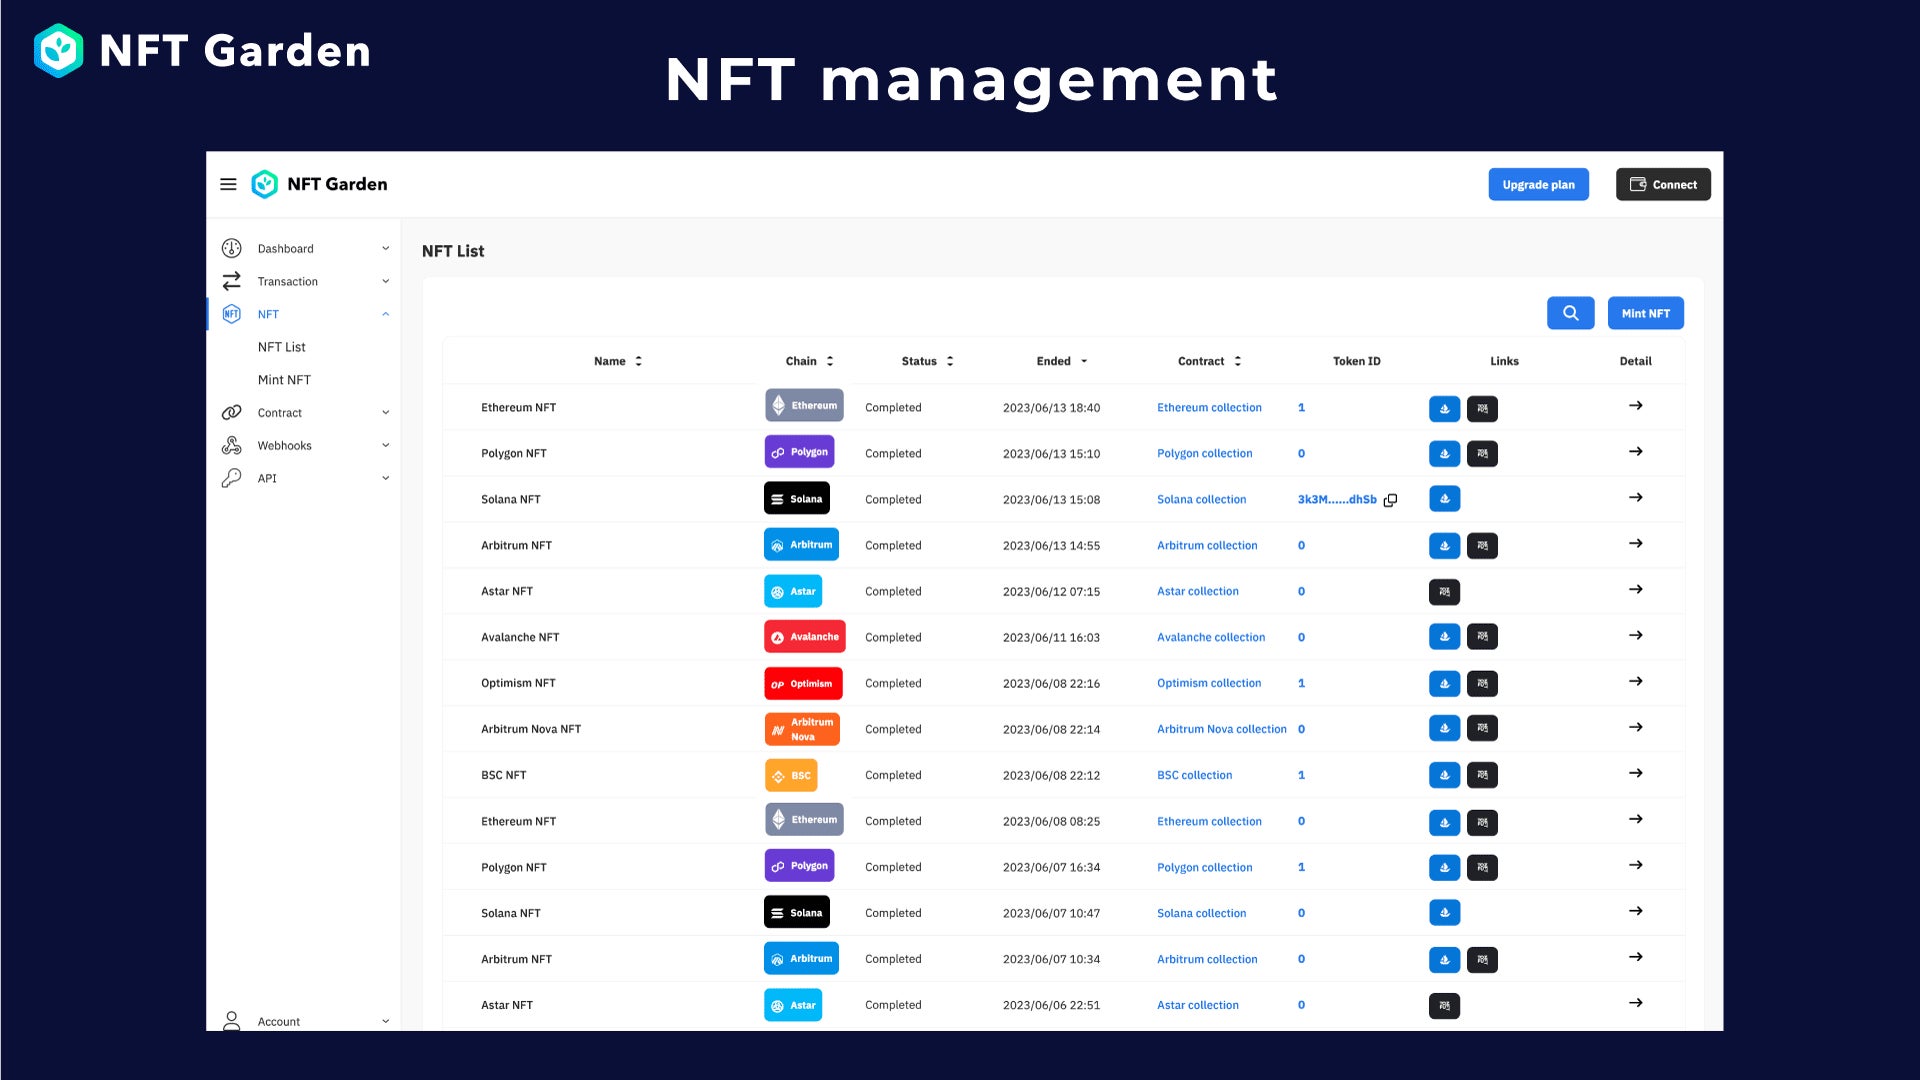
Task: Click the API key icon in sidebar
Action: pyautogui.click(x=232, y=478)
